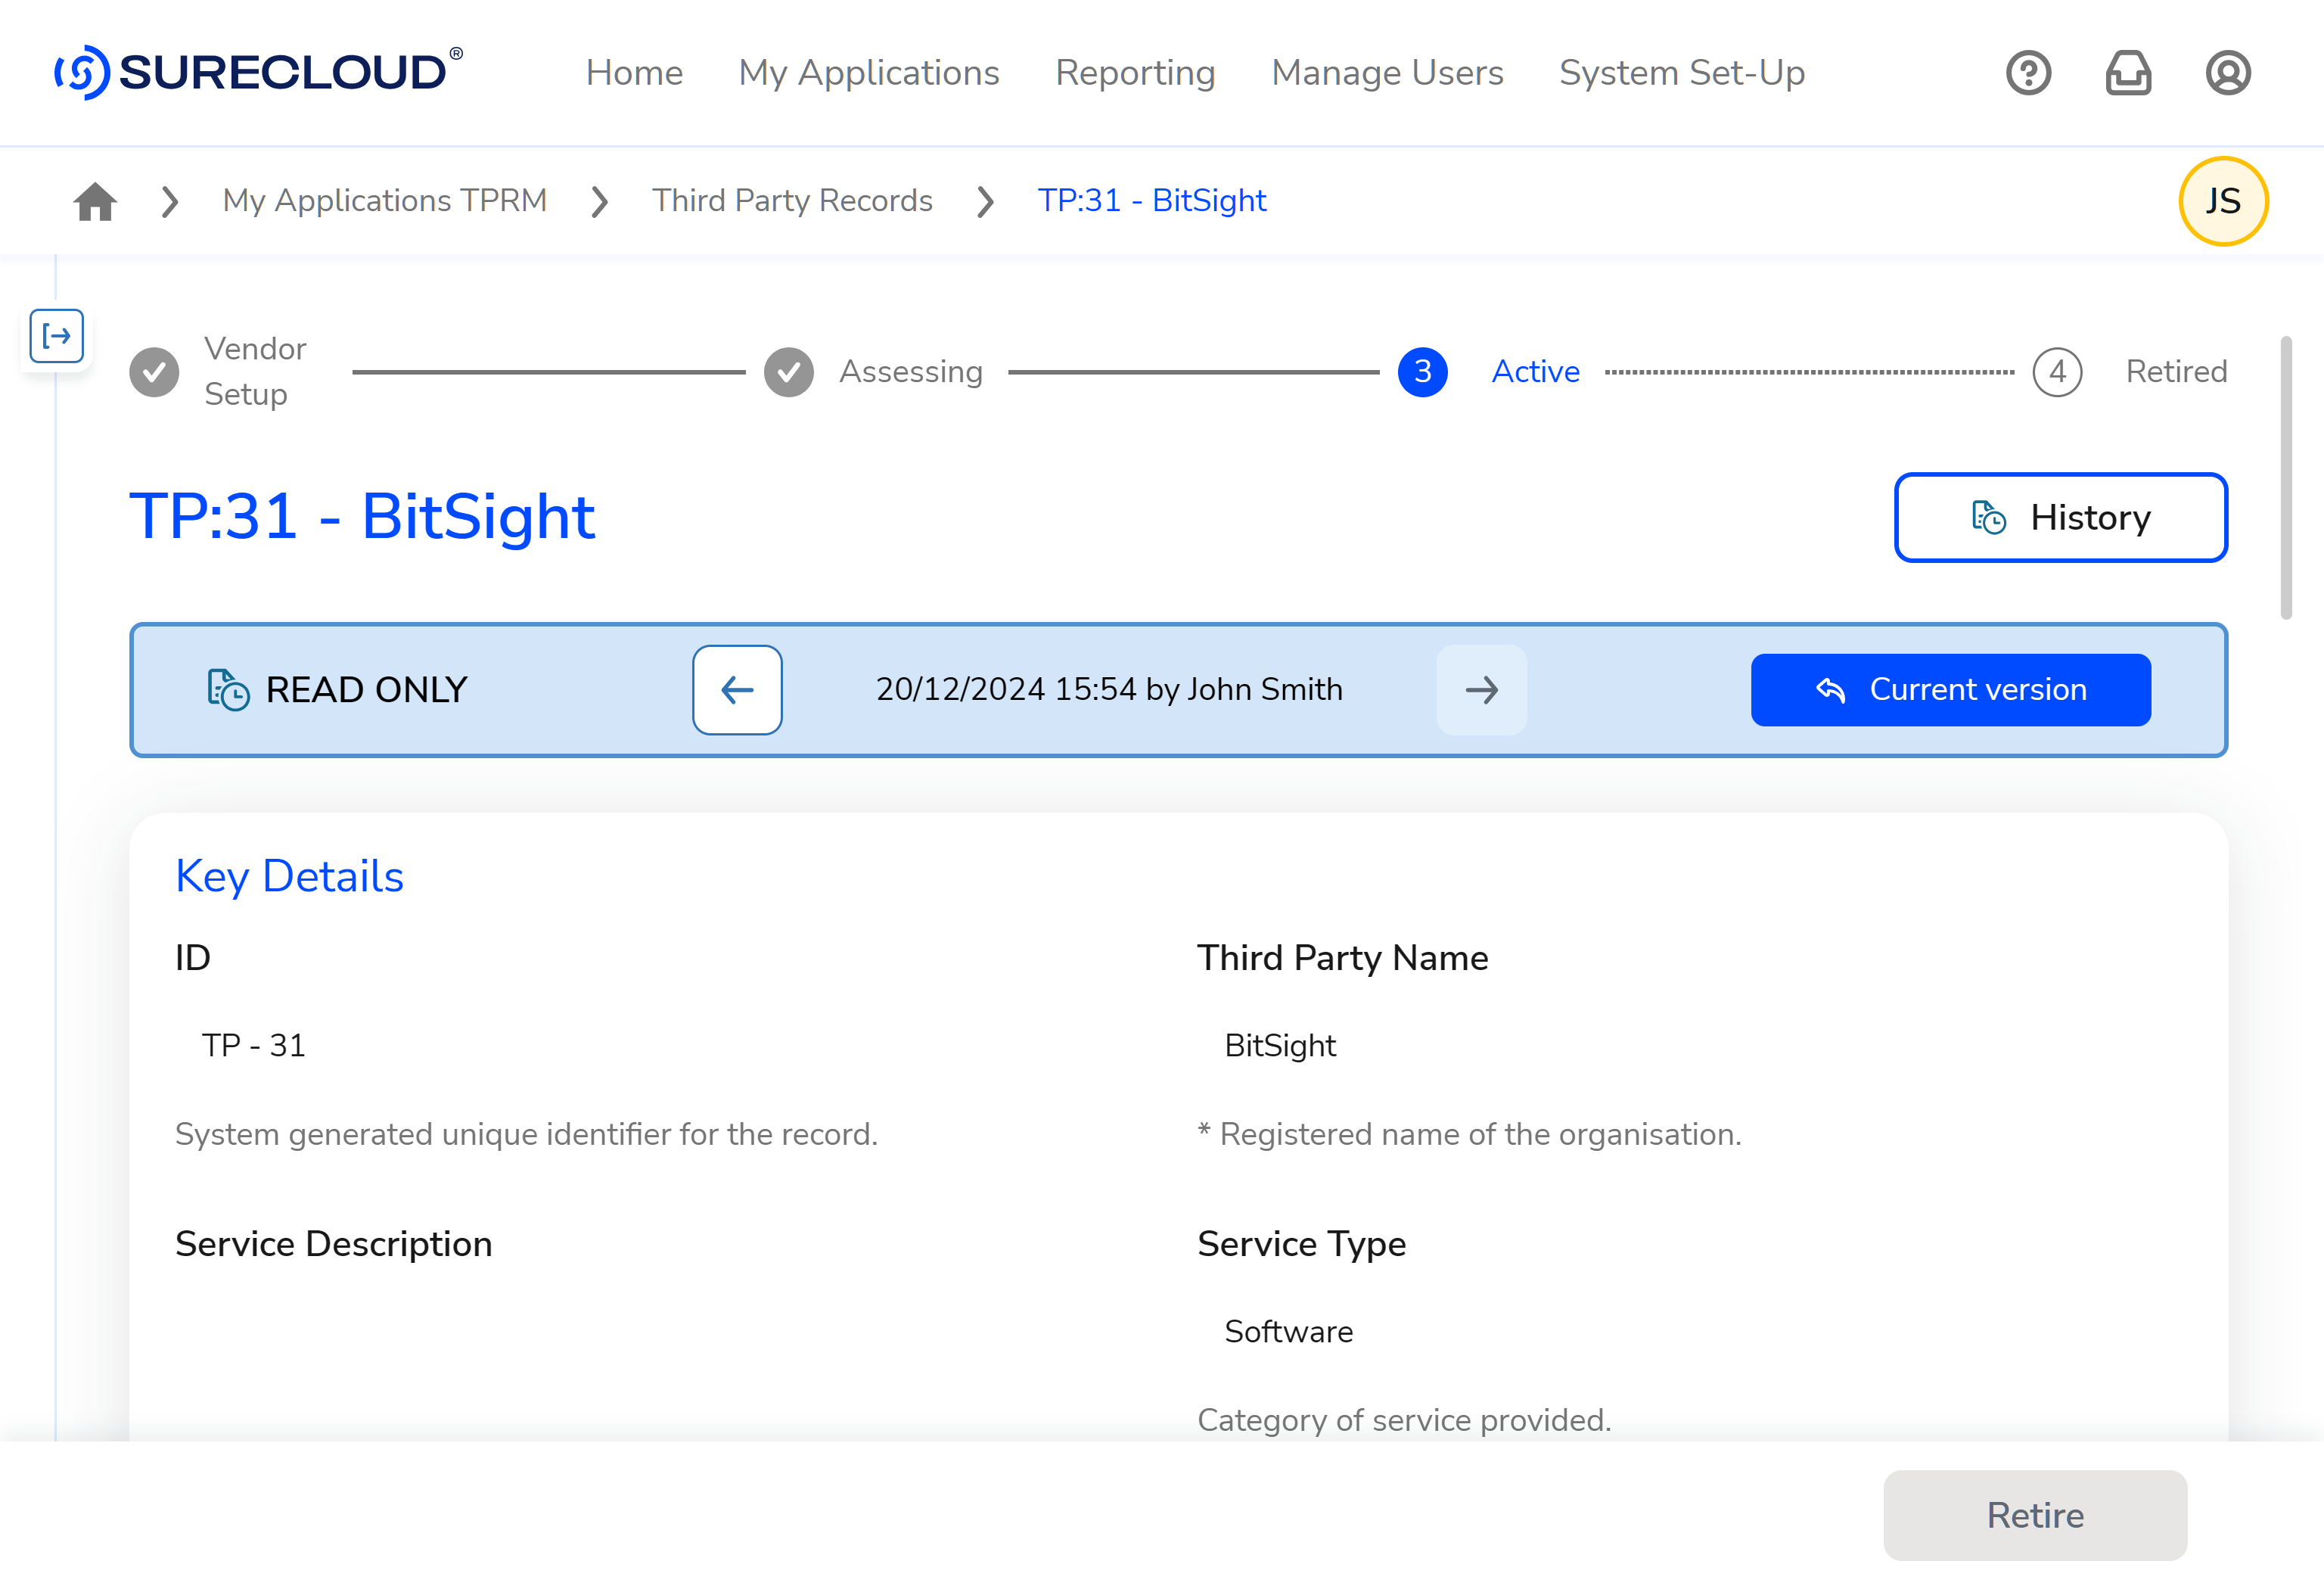Screen dimensions: 2324x1589
Task: Open the account profile icon
Action: click(2227, 72)
